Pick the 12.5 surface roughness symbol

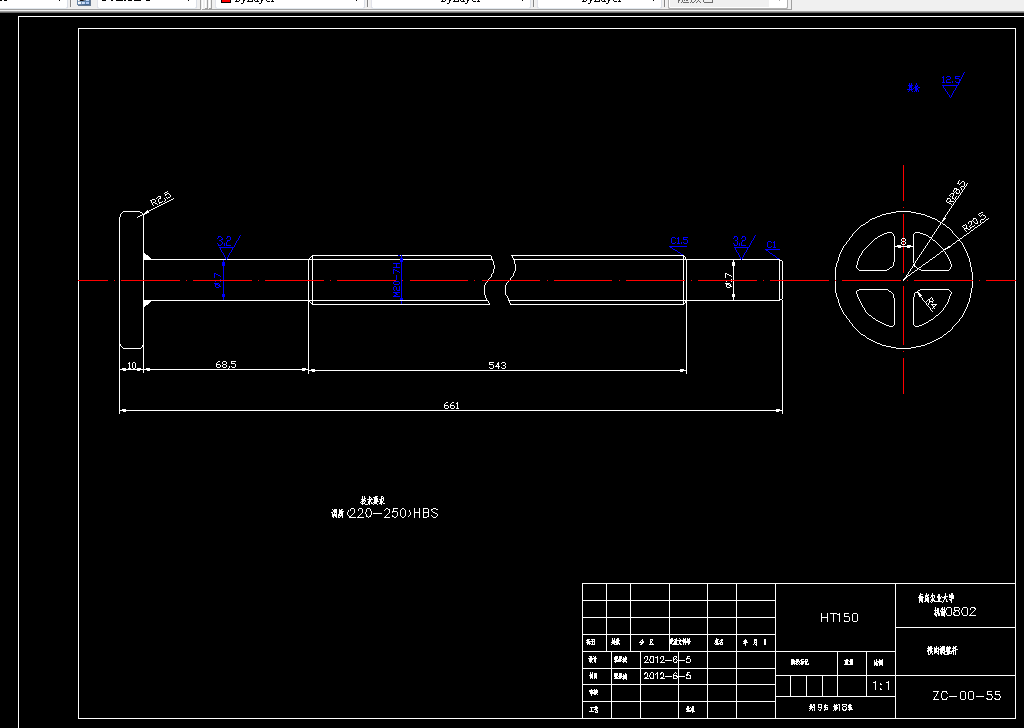[x=952, y=85]
